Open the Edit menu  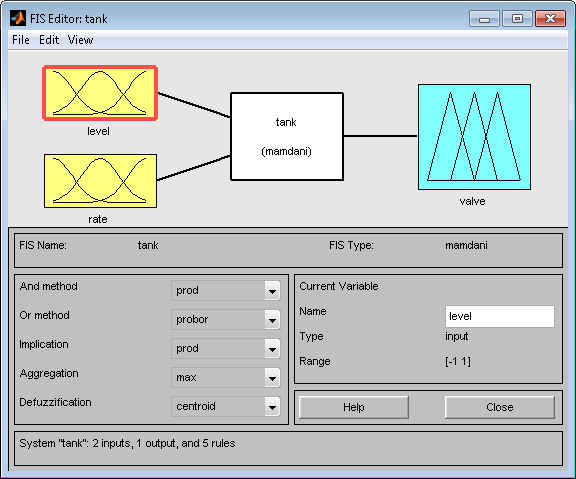[49, 40]
